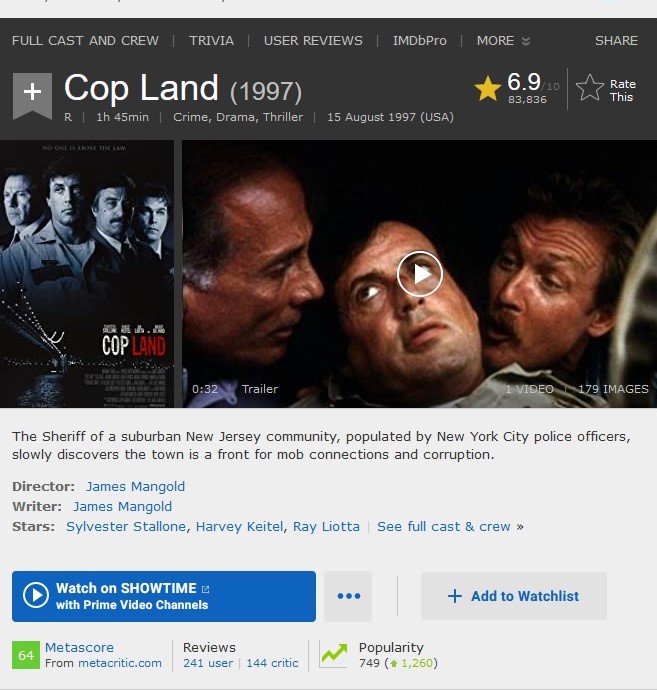Open the three-dots more watch options
The height and width of the screenshot is (690, 657).
(349, 596)
